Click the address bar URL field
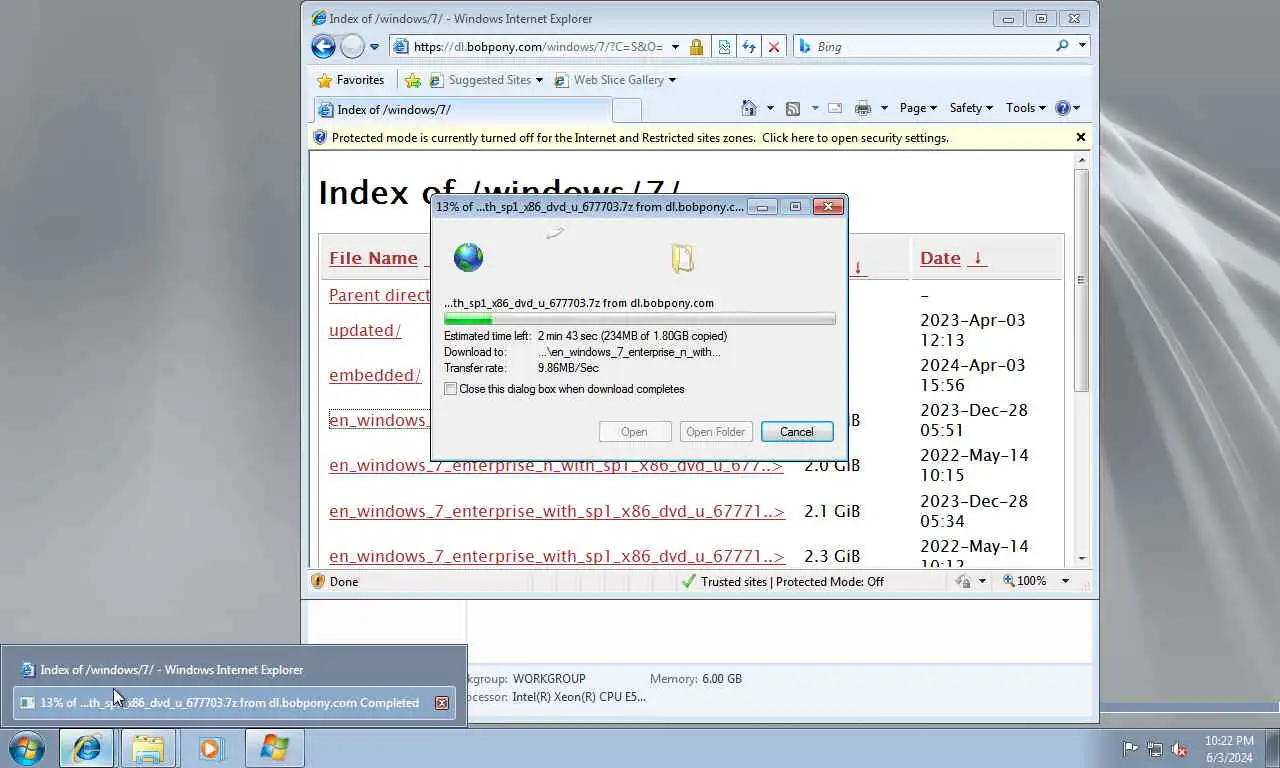 [x=538, y=47]
